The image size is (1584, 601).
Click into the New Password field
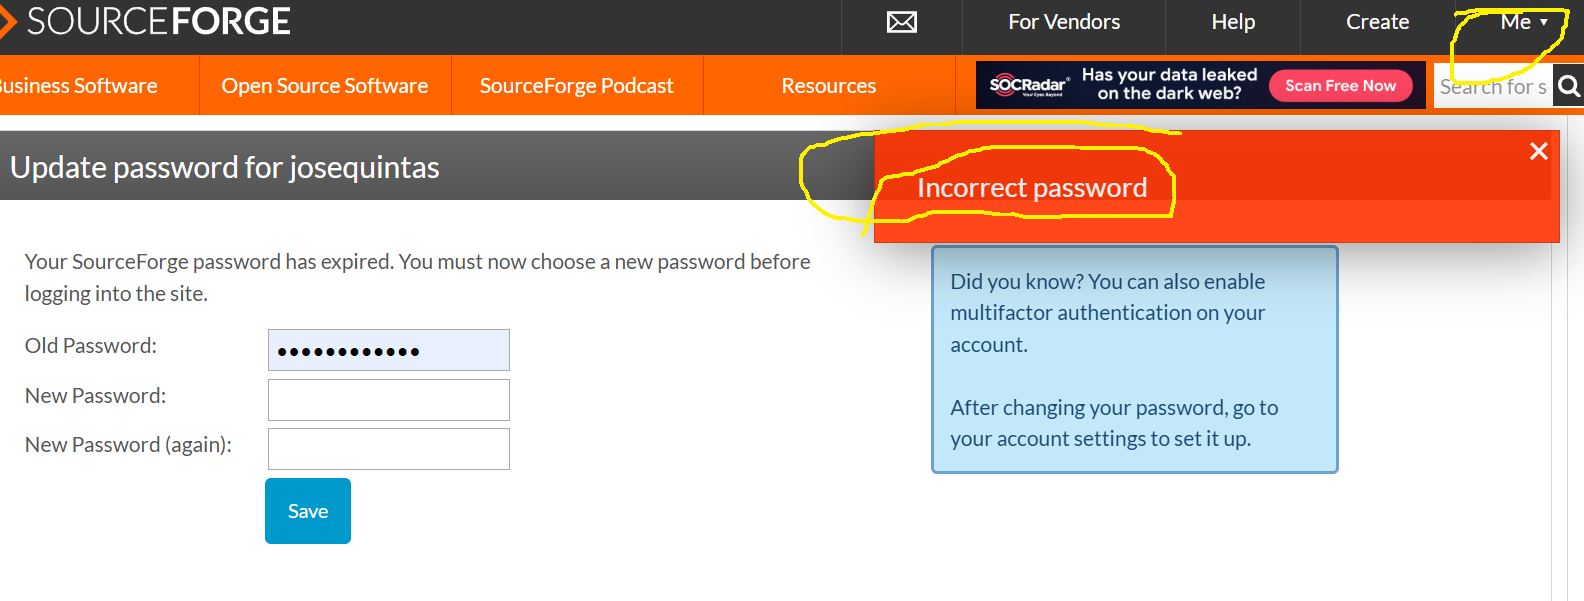click(389, 400)
